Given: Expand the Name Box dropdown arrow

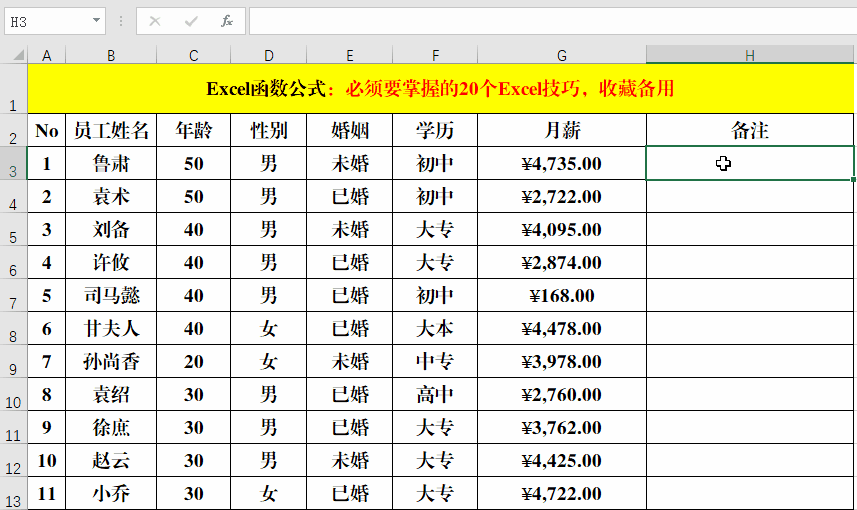Looking at the screenshot, I should click(96, 21).
